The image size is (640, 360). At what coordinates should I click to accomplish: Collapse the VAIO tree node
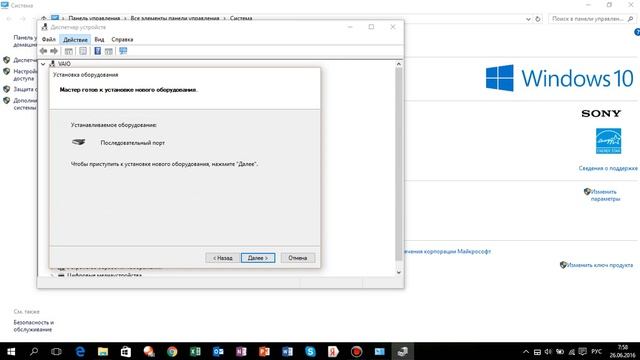pos(43,64)
